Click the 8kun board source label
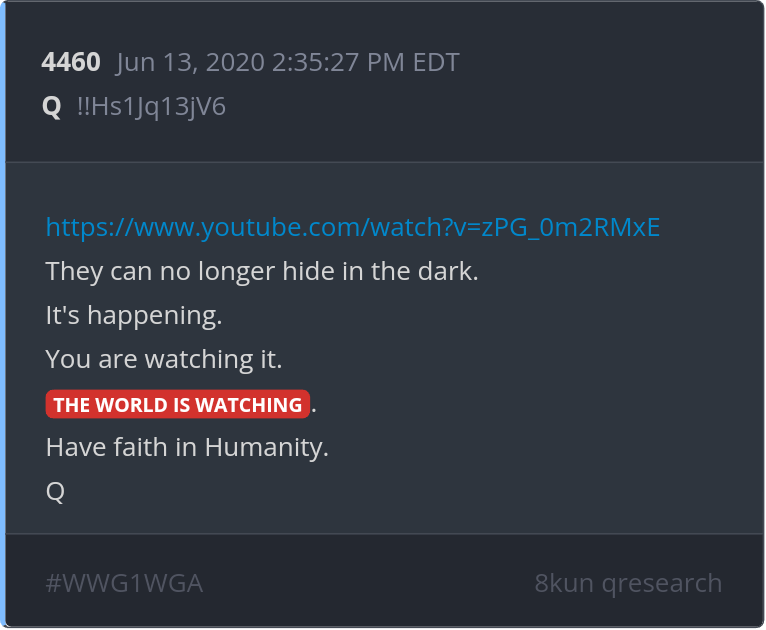Screen dimensions: 766x630 coord(564,583)
